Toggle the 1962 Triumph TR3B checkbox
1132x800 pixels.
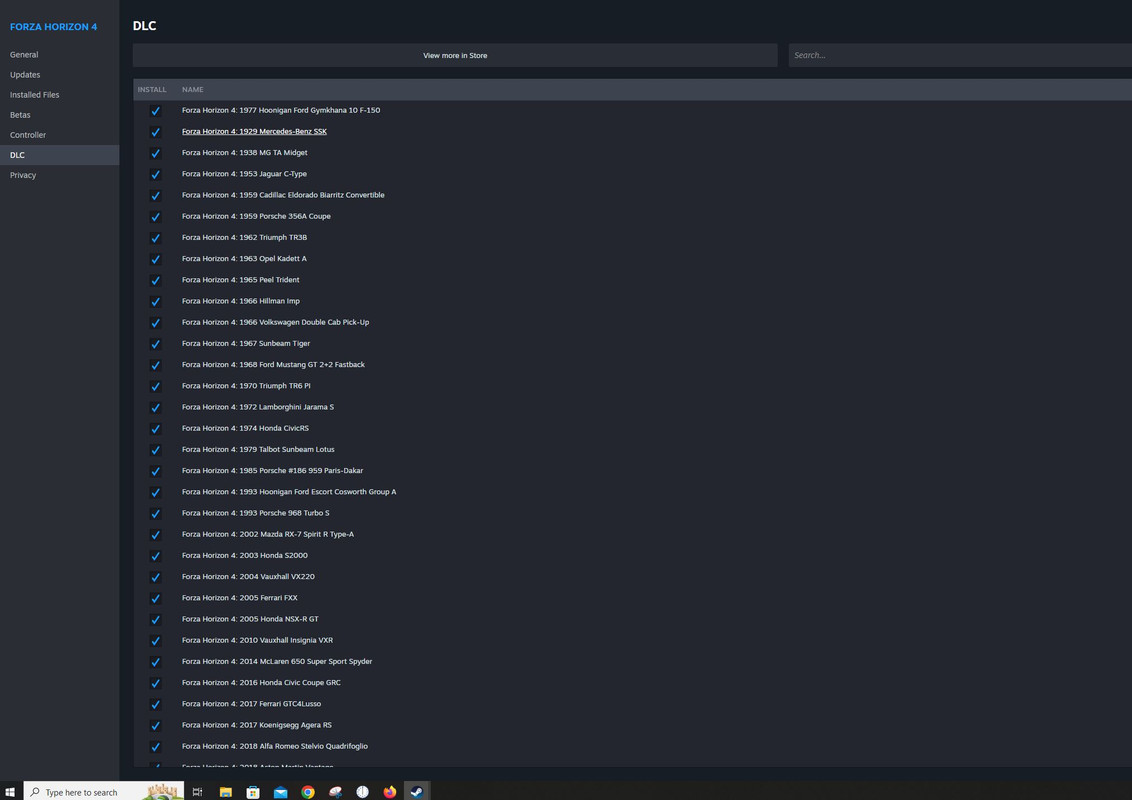pyautogui.click(x=155, y=238)
